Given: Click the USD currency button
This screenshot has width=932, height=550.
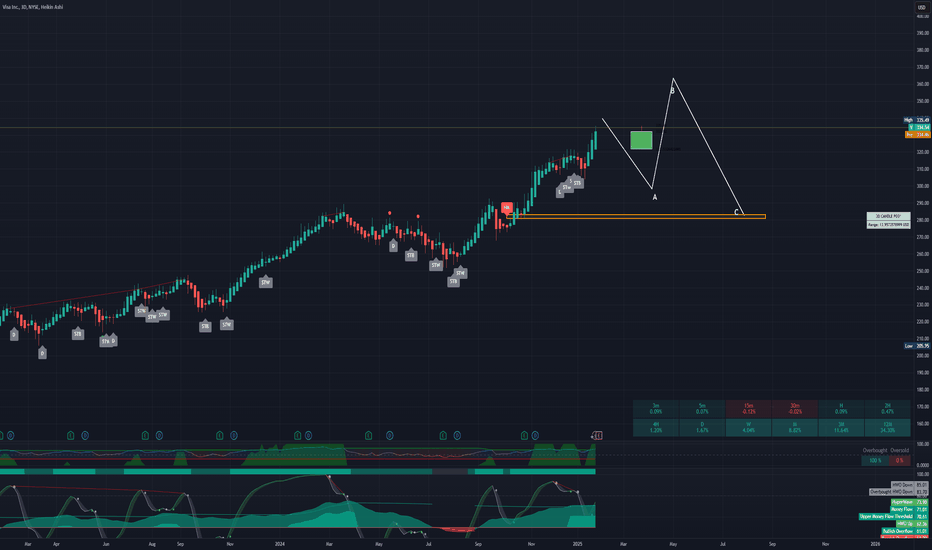Looking at the screenshot, I should (x=921, y=7).
